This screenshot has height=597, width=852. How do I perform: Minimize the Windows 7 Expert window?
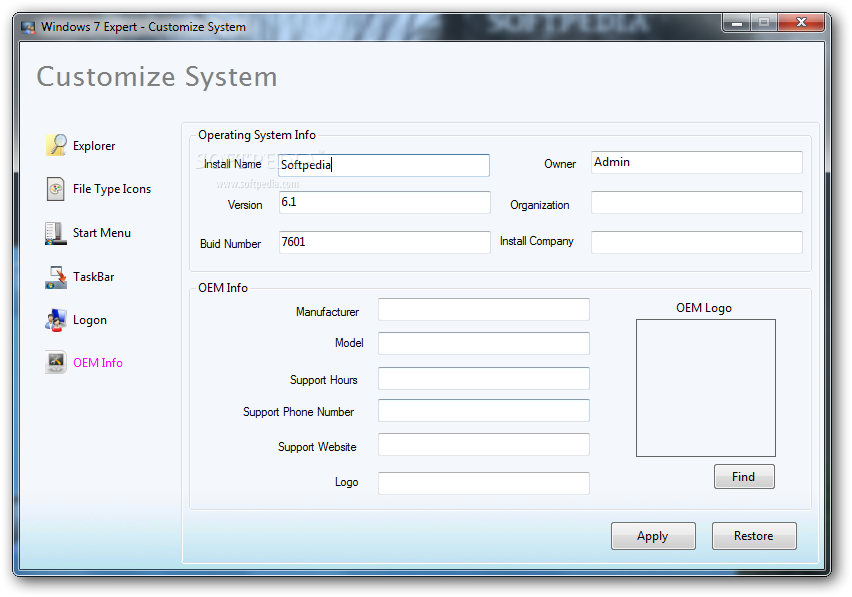(737, 23)
